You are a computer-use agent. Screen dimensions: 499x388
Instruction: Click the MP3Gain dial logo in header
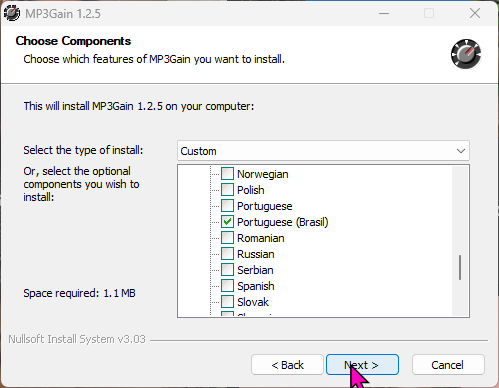coord(466,54)
